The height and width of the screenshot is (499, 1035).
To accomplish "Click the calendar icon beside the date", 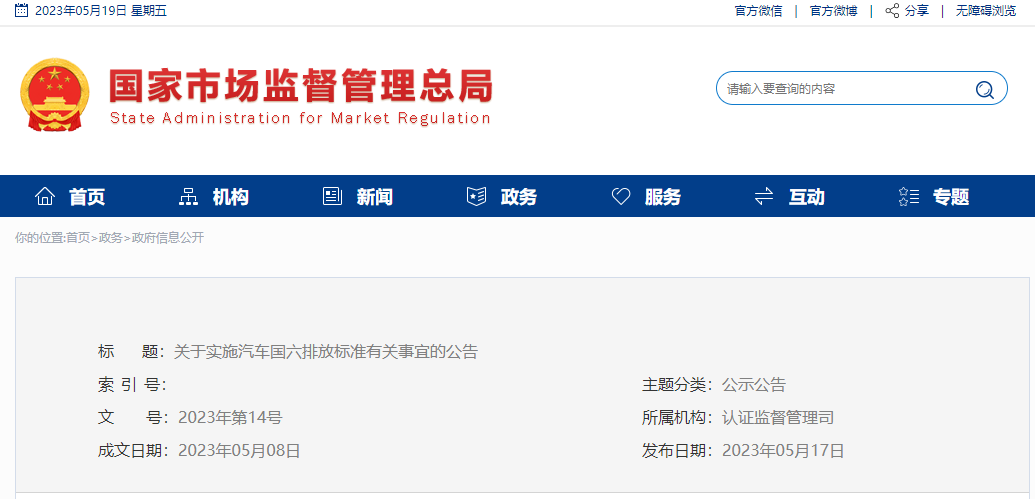I will [21, 10].
